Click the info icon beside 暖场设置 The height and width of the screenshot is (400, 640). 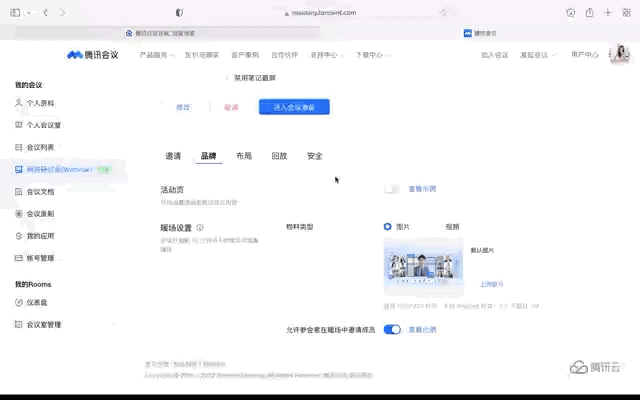point(200,228)
